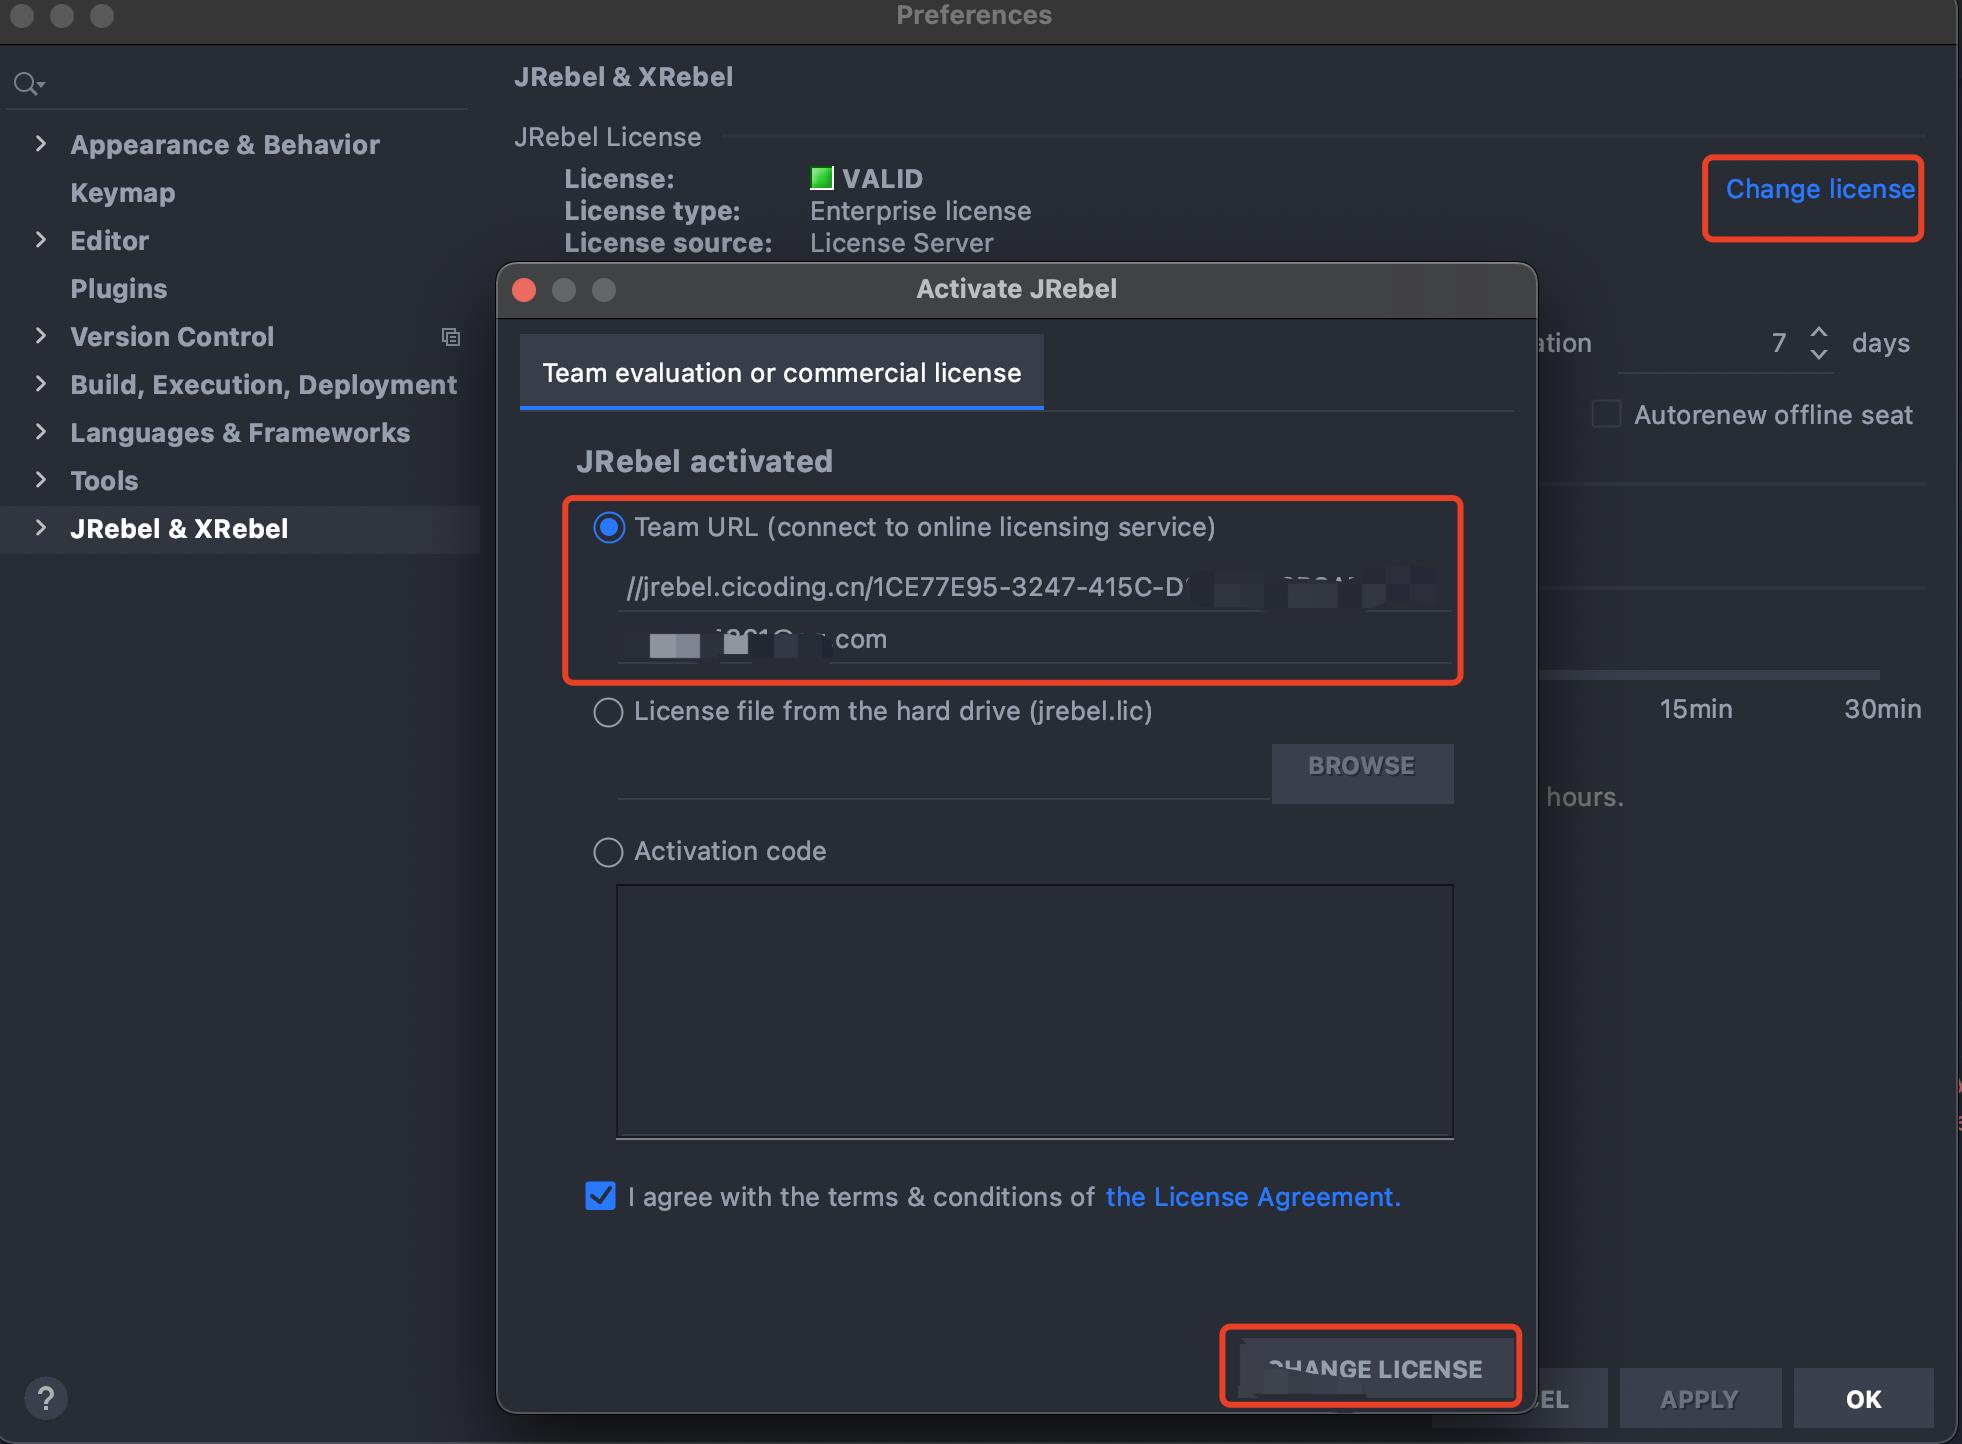Expand Appearance & Behavior section
This screenshot has width=1962, height=1444.
pyautogui.click(x=41, y=144)
